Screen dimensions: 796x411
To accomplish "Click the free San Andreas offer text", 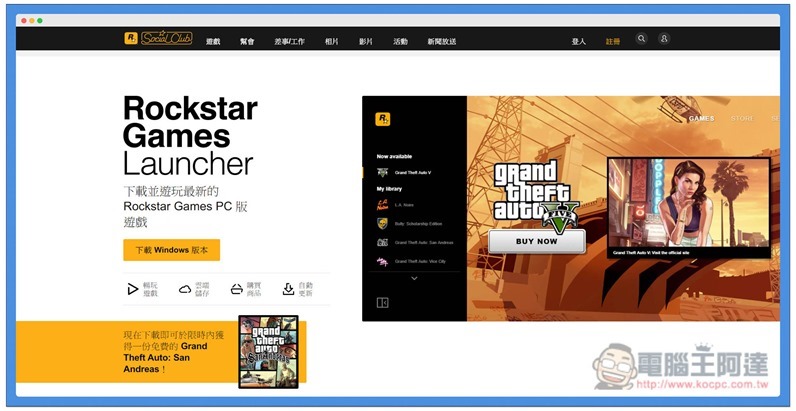I will point(174,352).
